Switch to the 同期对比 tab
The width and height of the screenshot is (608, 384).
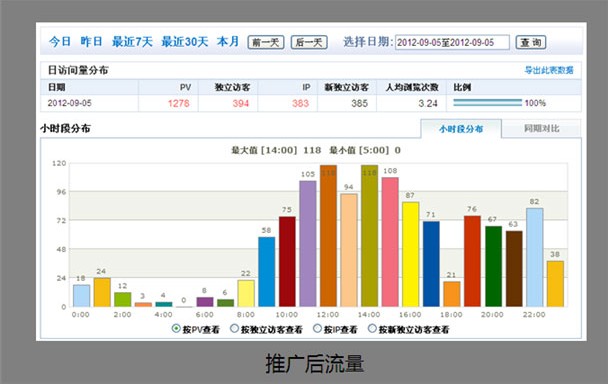coord(541,129)
